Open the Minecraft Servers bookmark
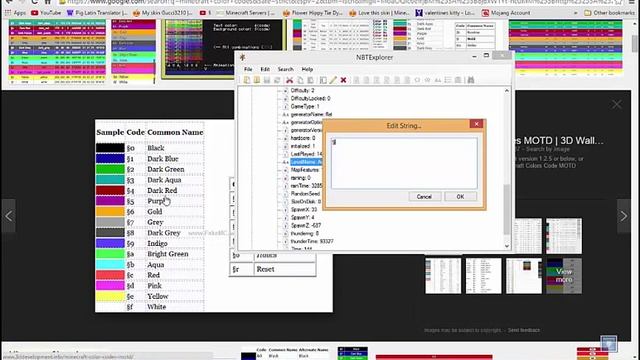The image size is (640, 360). pos(246,13)
